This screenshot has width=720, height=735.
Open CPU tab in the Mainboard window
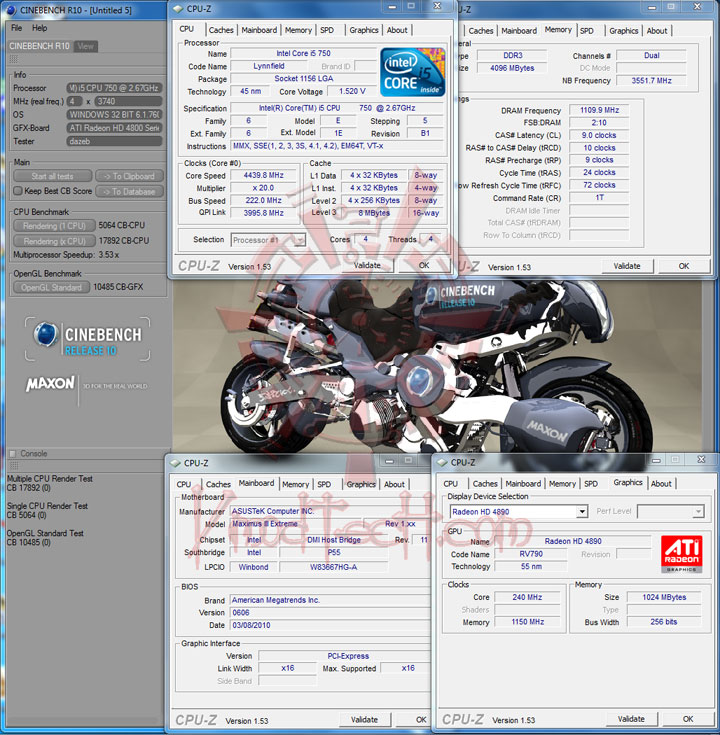184,484
